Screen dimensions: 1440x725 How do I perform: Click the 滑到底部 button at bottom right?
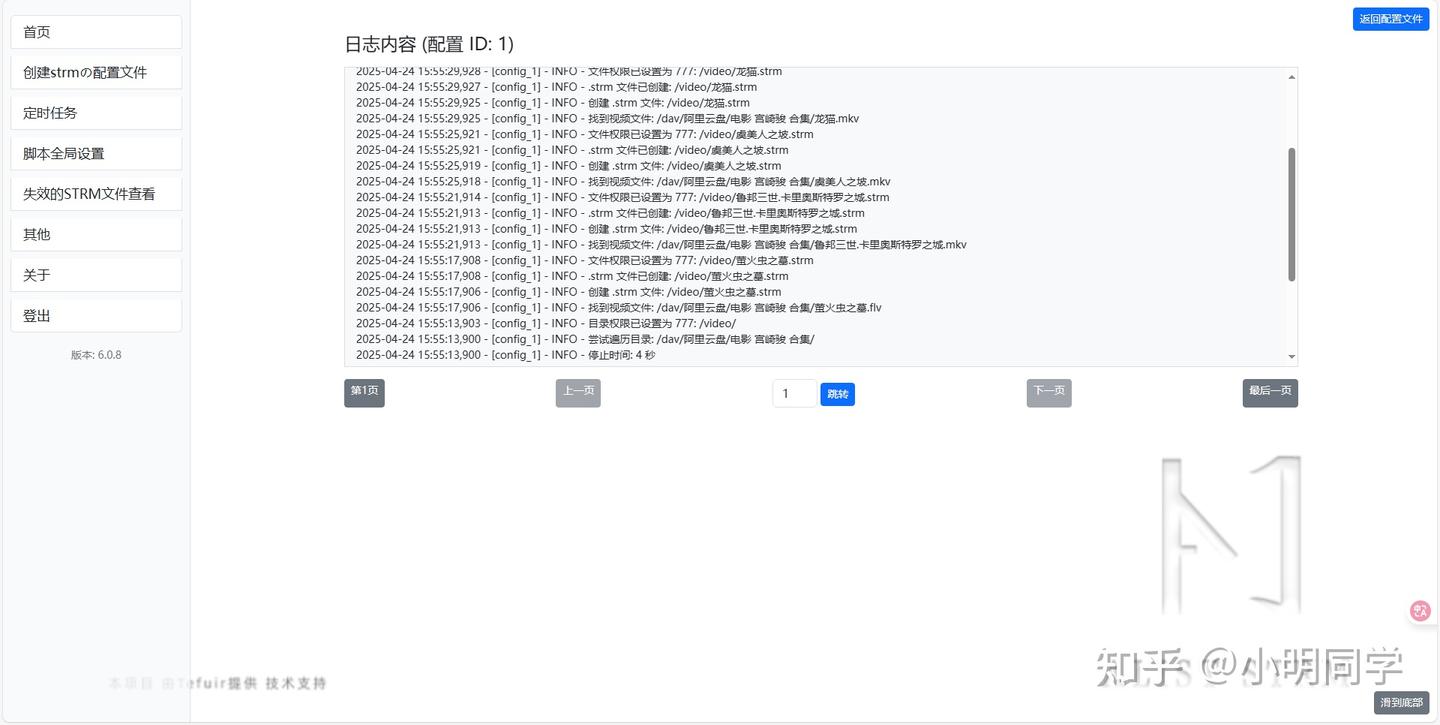(x=1404, y=703)
